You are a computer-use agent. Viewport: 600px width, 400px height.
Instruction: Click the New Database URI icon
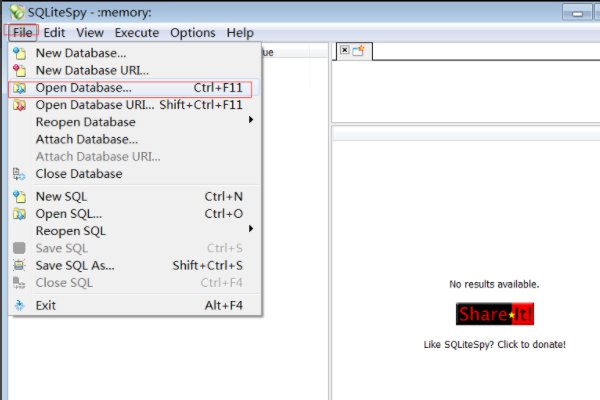click(x=19, y=70)
